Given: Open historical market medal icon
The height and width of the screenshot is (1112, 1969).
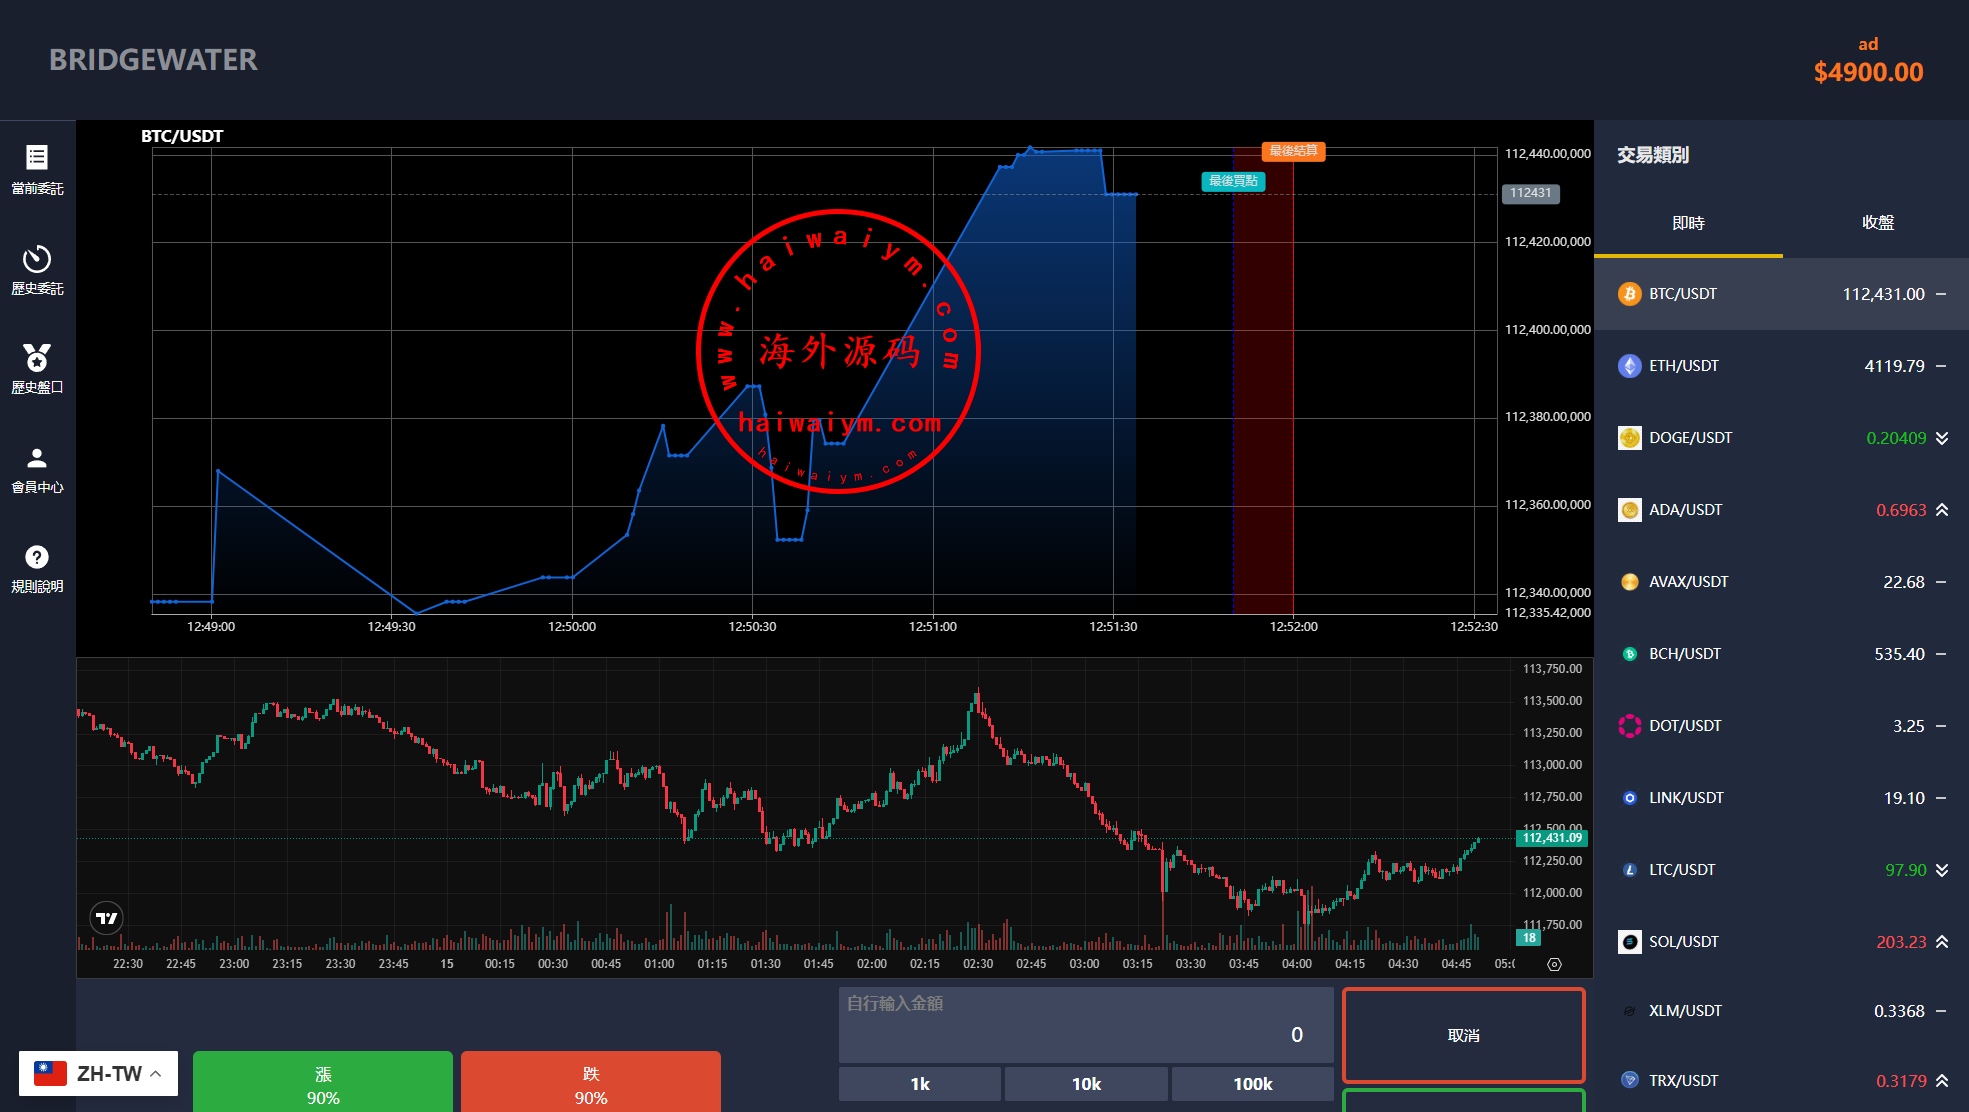Looking at the screenshot, I should pos(37,357).
